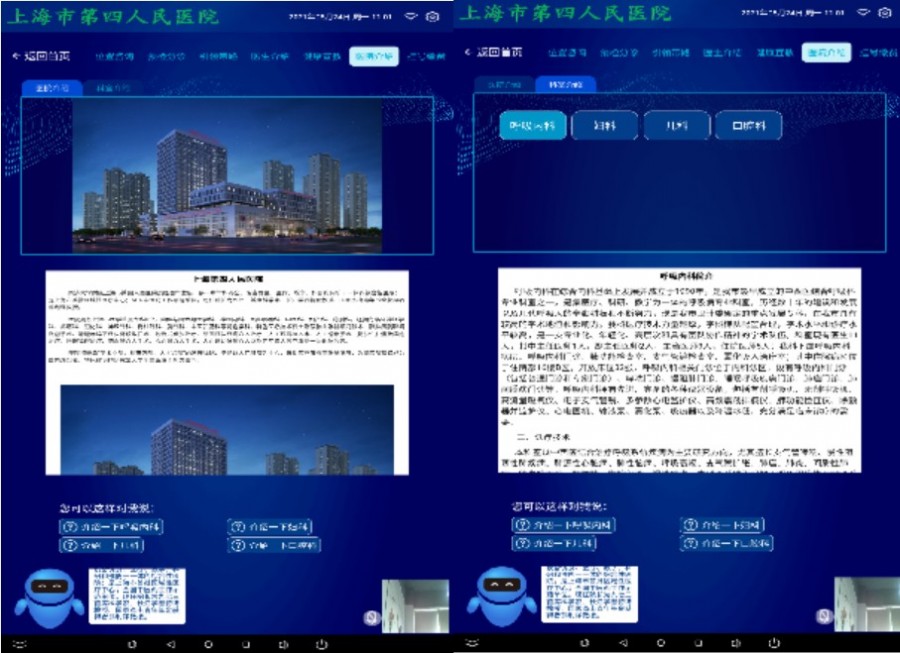This screenshot has height=653, width=900.
Task: Select the 妇科 department button
Action: pyautogui.click(x=604, y=125)
